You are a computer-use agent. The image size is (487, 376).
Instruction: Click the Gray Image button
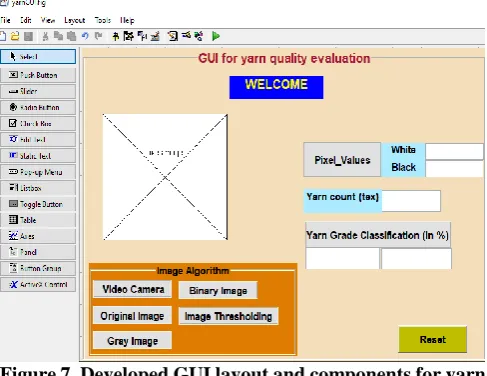point(132,341)
